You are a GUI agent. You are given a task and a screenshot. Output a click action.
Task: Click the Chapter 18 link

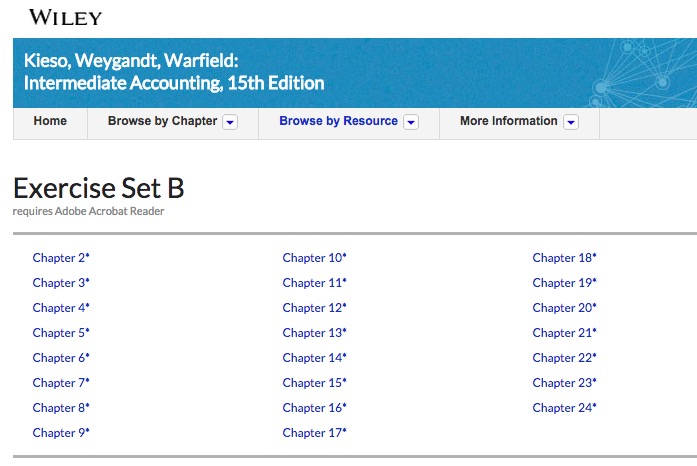click(x=564, y=258)
